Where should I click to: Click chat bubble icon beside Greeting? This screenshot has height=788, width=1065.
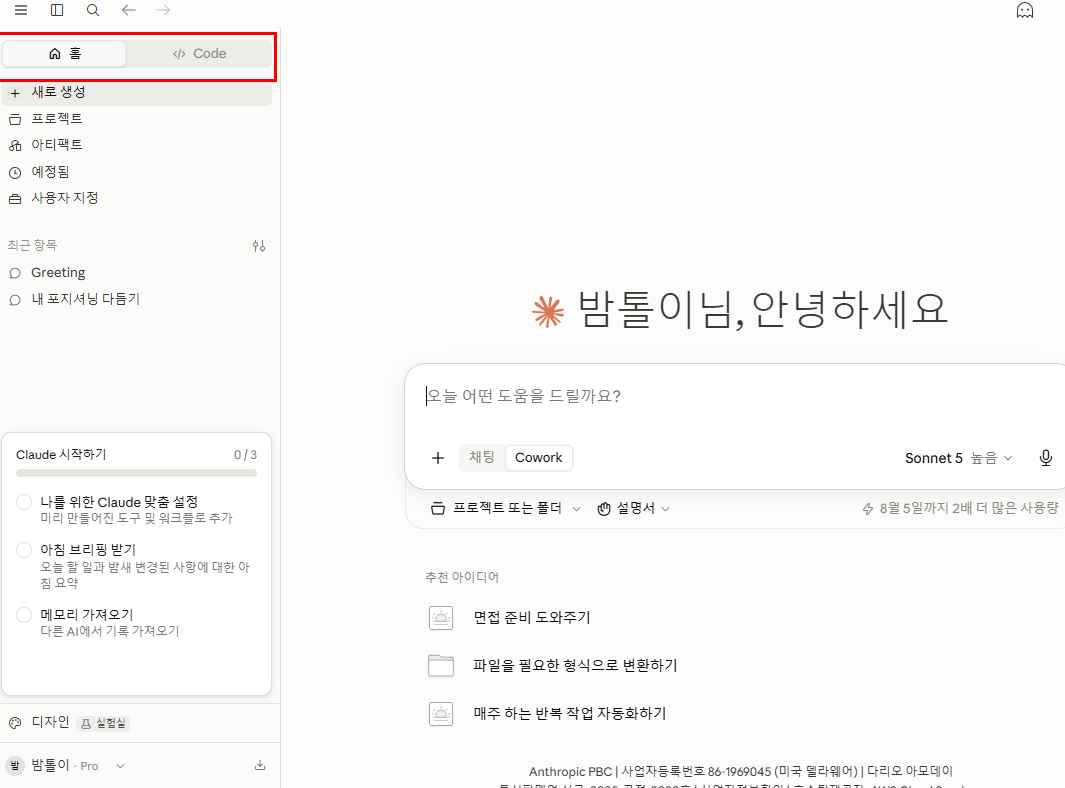15,273
